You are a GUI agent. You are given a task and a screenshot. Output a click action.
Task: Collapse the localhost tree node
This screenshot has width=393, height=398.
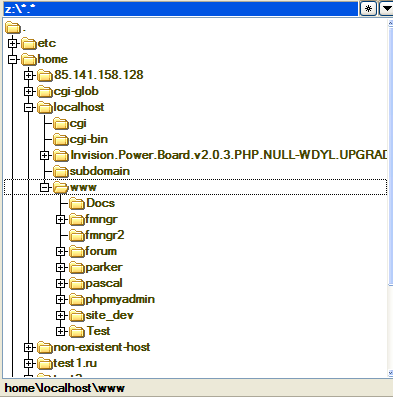pyautogui.click(x=29, y=107)
